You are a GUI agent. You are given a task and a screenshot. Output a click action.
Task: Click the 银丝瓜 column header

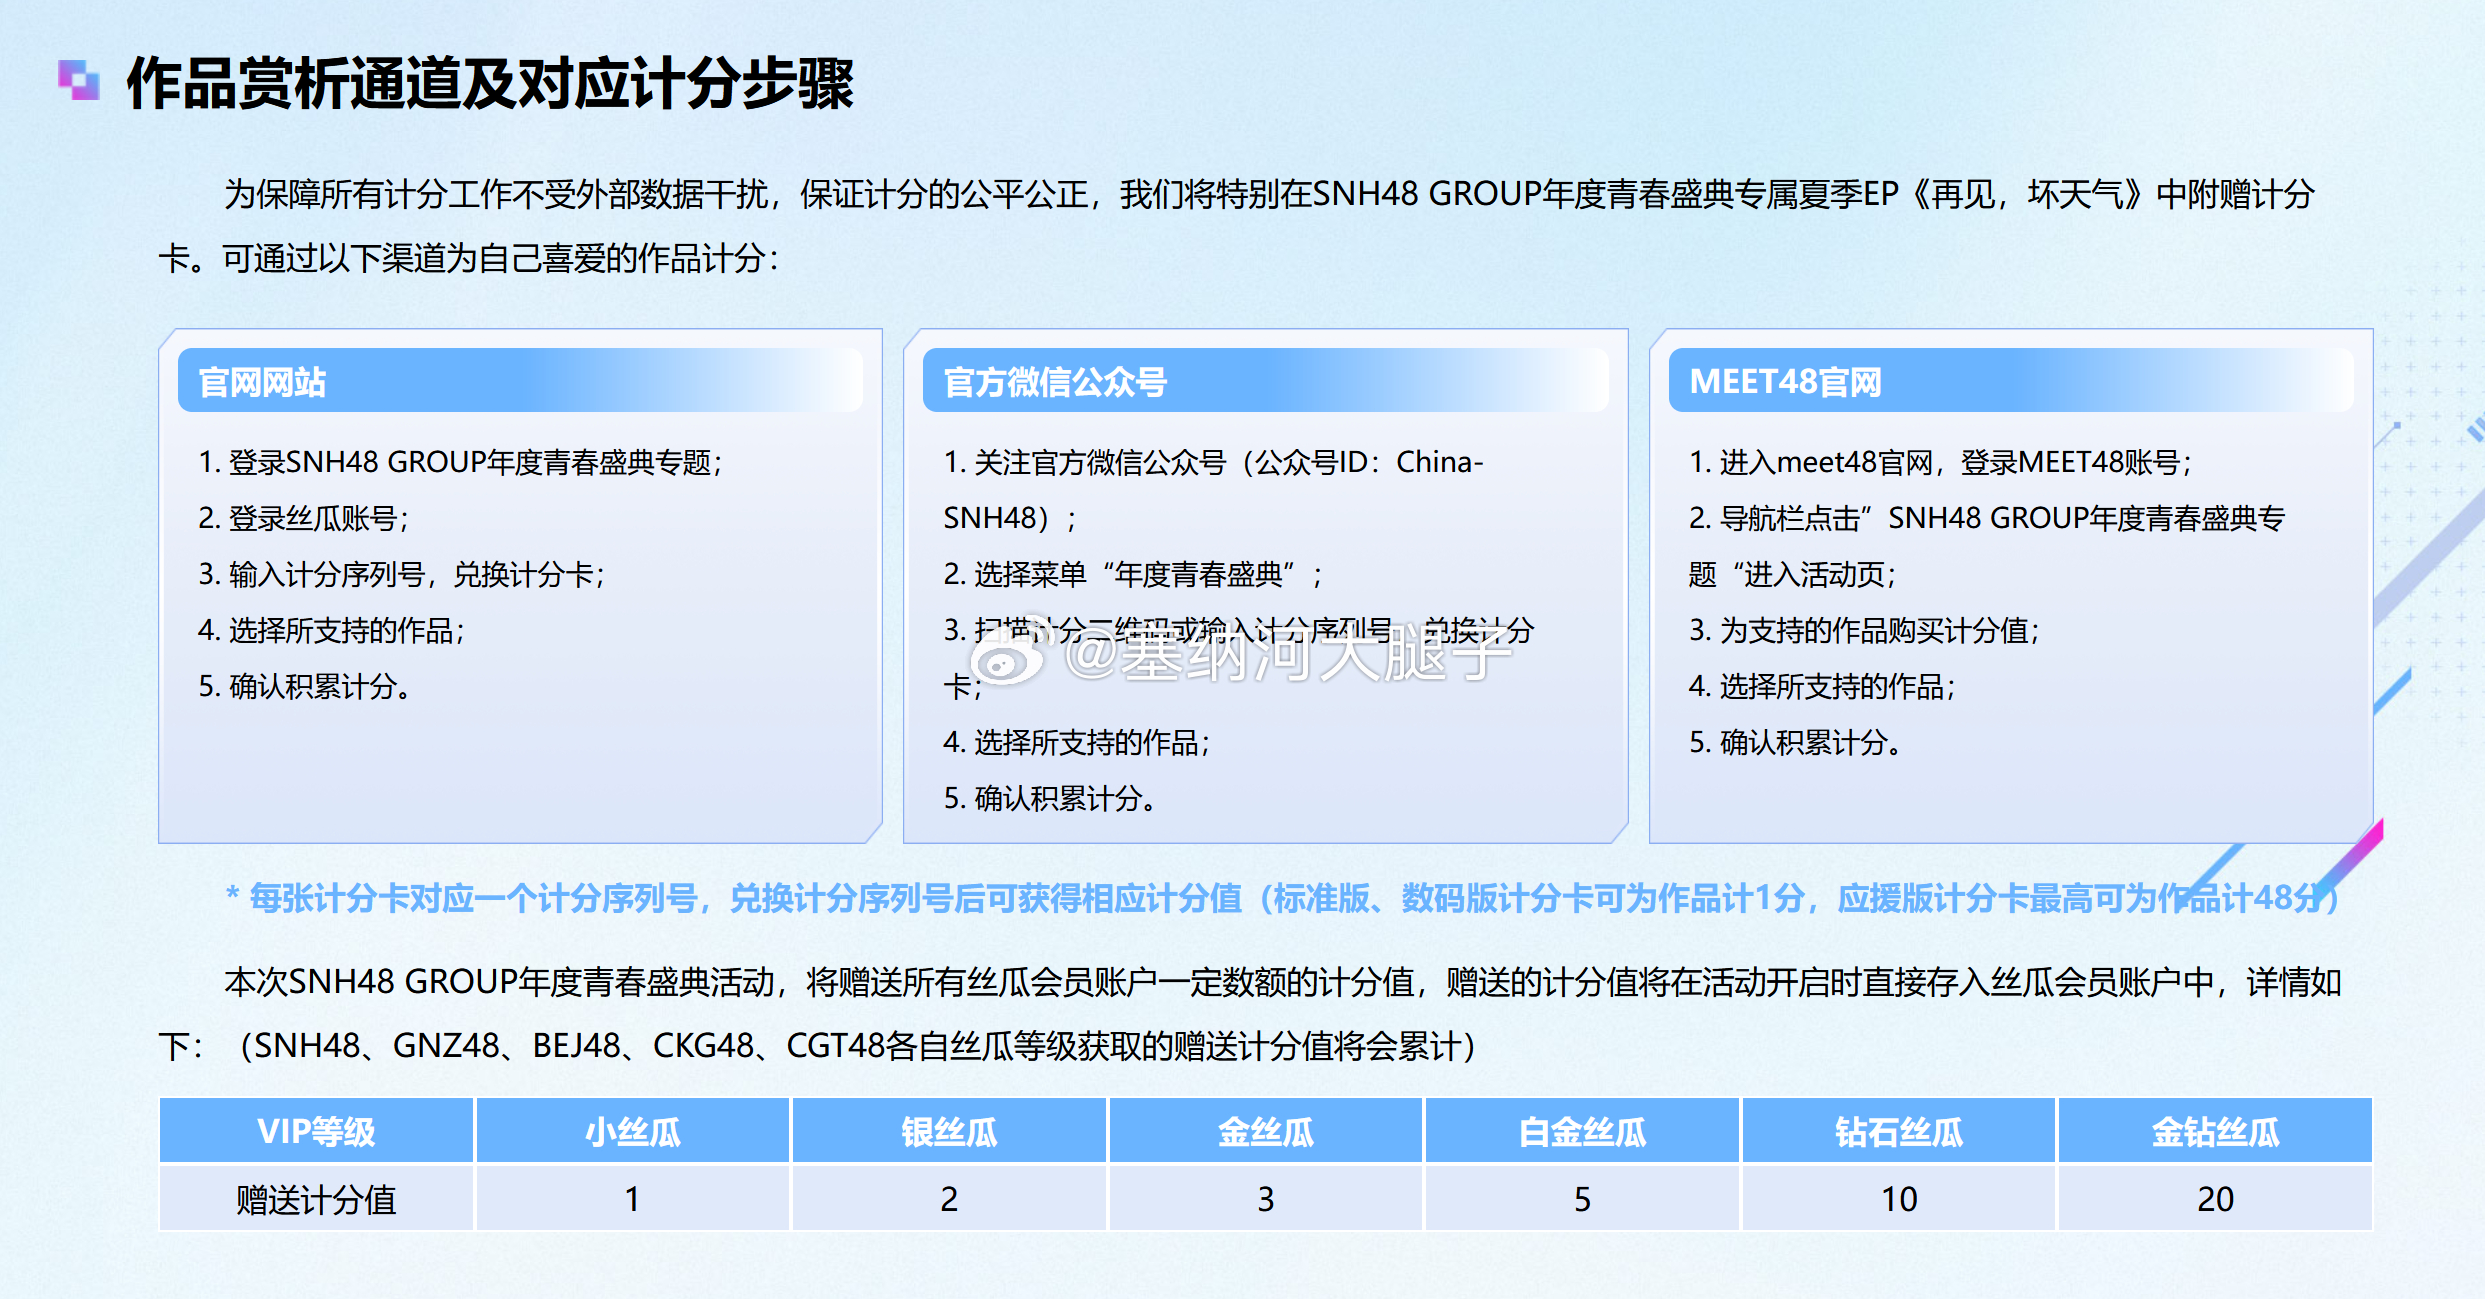(x=949, y=1131)
